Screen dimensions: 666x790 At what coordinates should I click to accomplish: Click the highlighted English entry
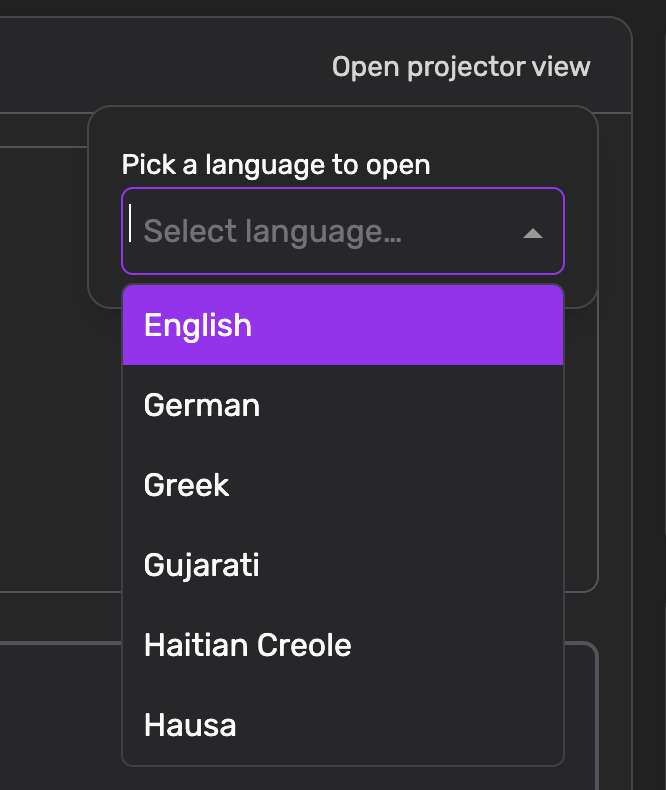pos(343,325)
